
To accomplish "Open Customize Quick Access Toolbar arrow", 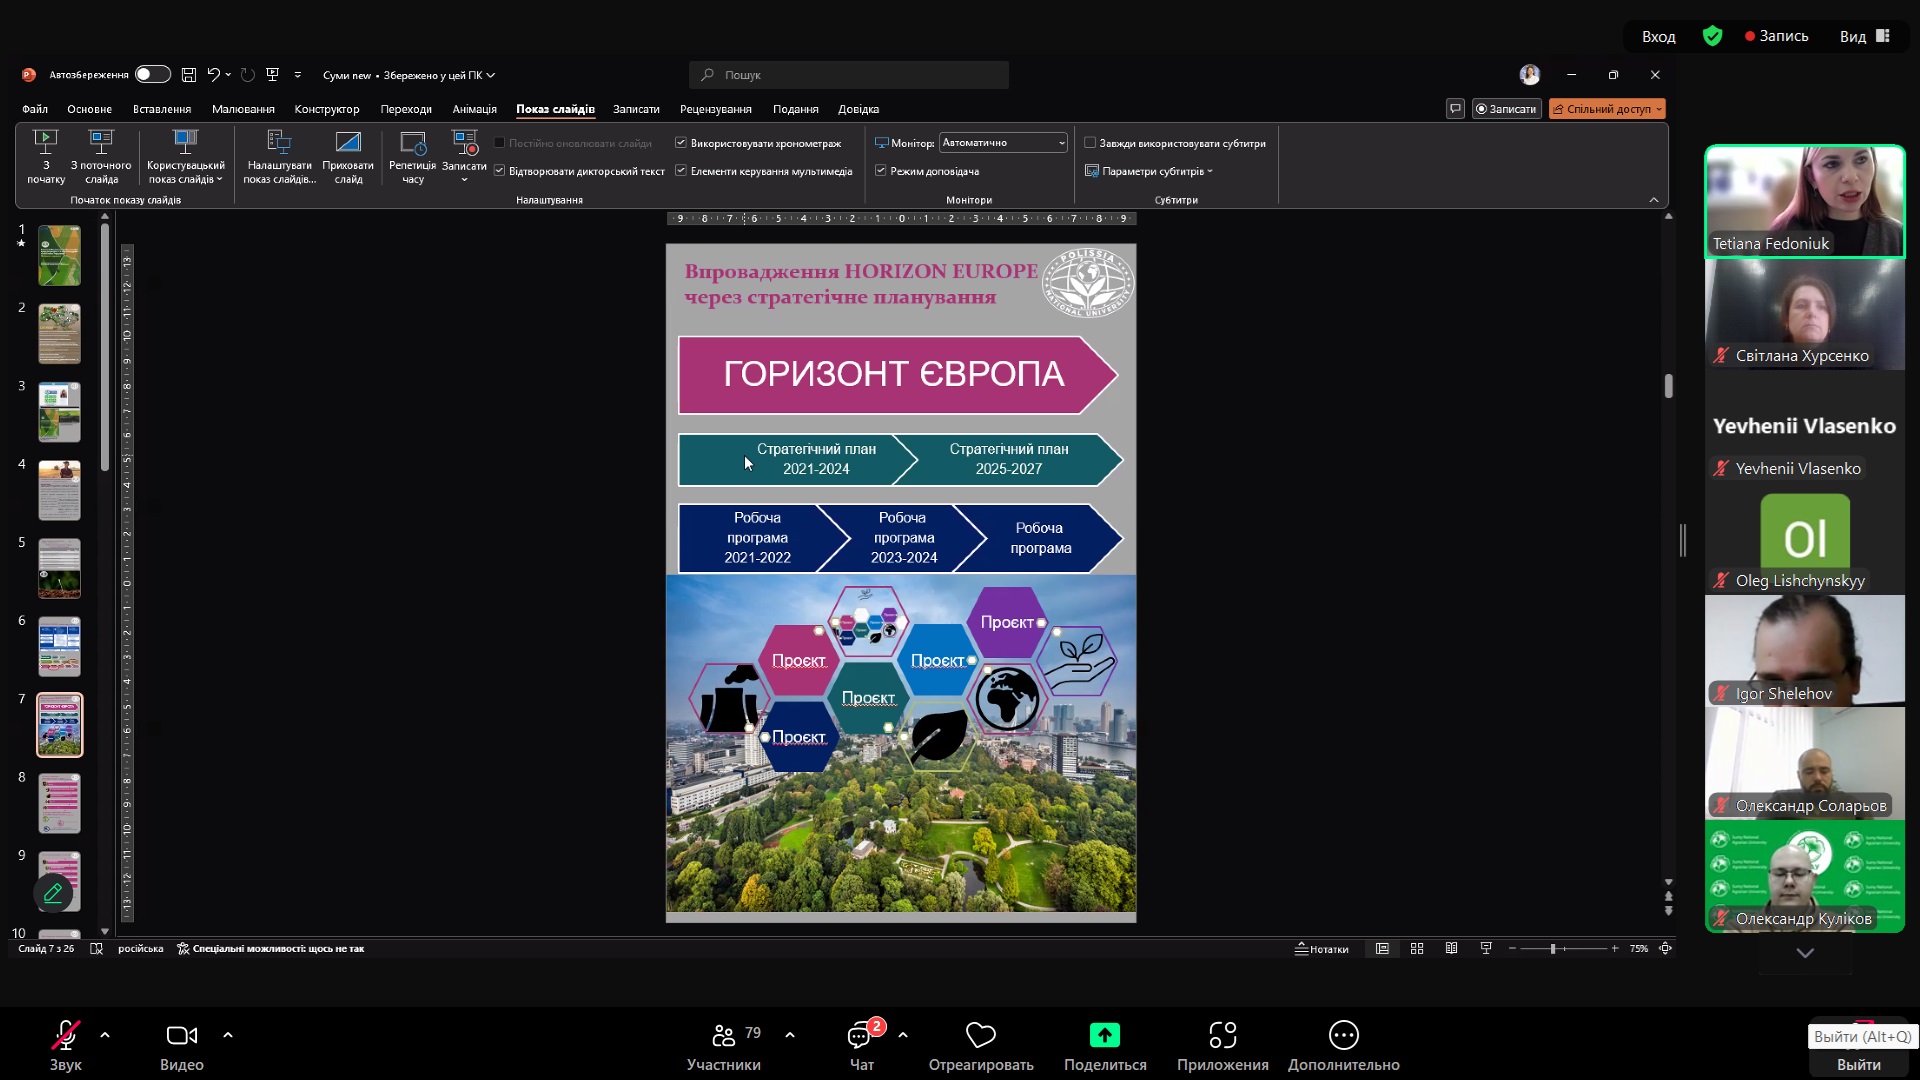I will click(x=297, y=75).
